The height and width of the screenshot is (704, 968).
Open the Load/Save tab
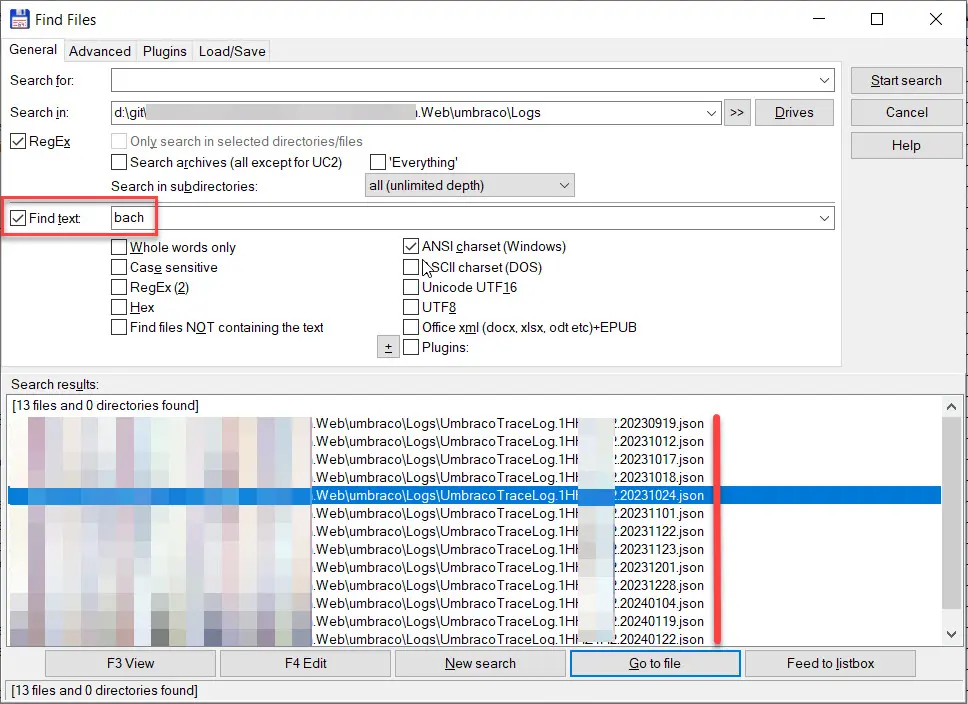tap(231, 51)
